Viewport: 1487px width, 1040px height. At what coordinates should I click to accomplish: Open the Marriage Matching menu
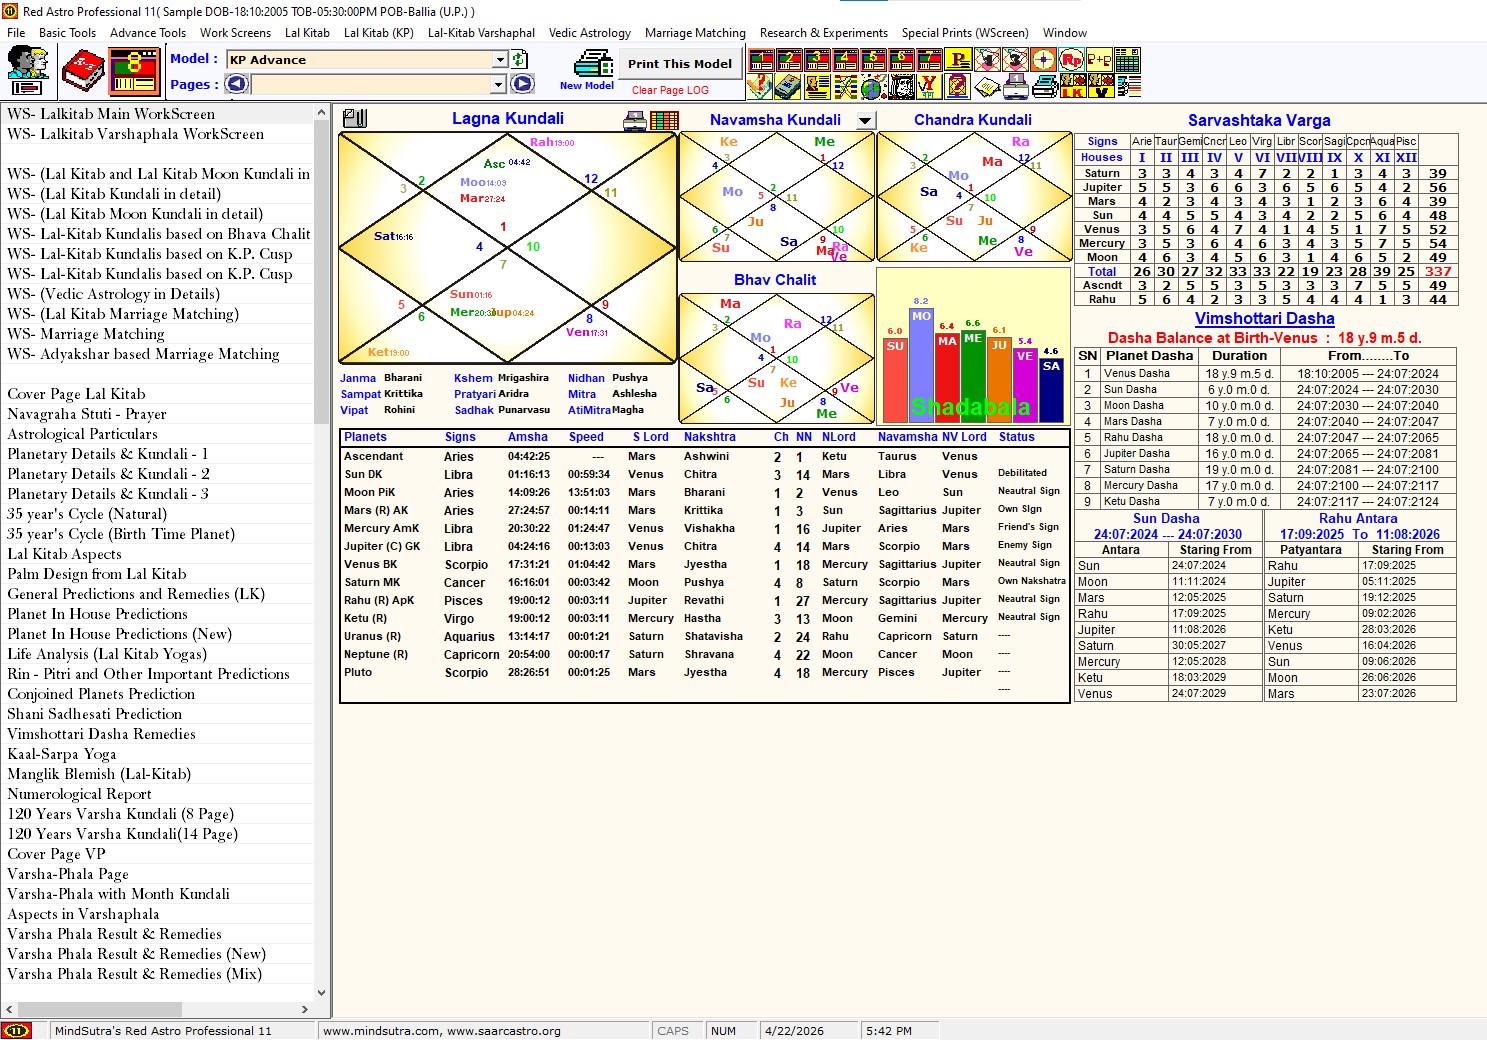click(695, 33)
